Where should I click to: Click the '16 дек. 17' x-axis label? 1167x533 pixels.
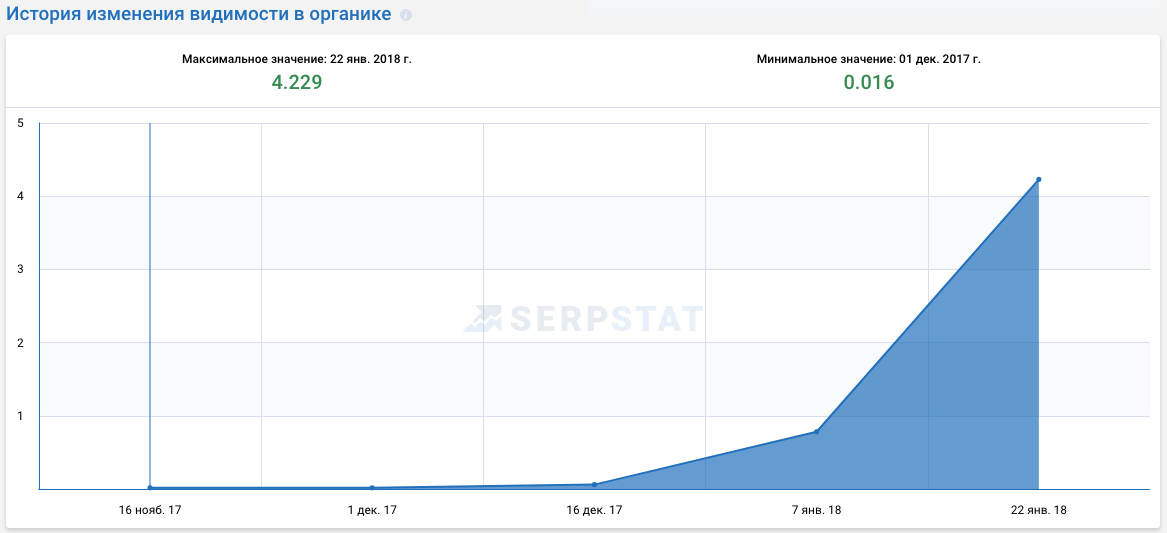tap(594, 510)
